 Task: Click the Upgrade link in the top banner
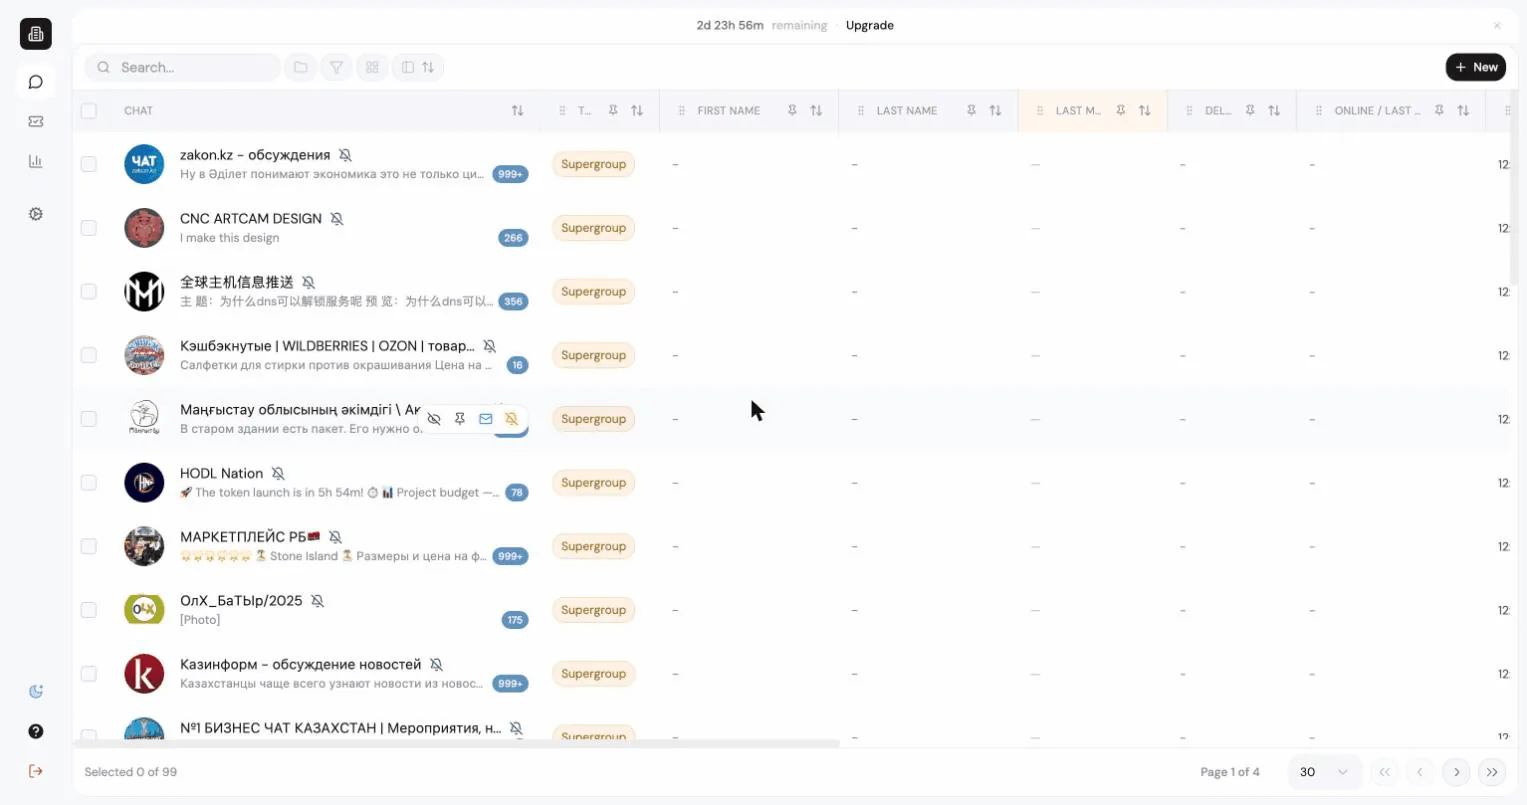pyautogui.click(x=870, y=26)
